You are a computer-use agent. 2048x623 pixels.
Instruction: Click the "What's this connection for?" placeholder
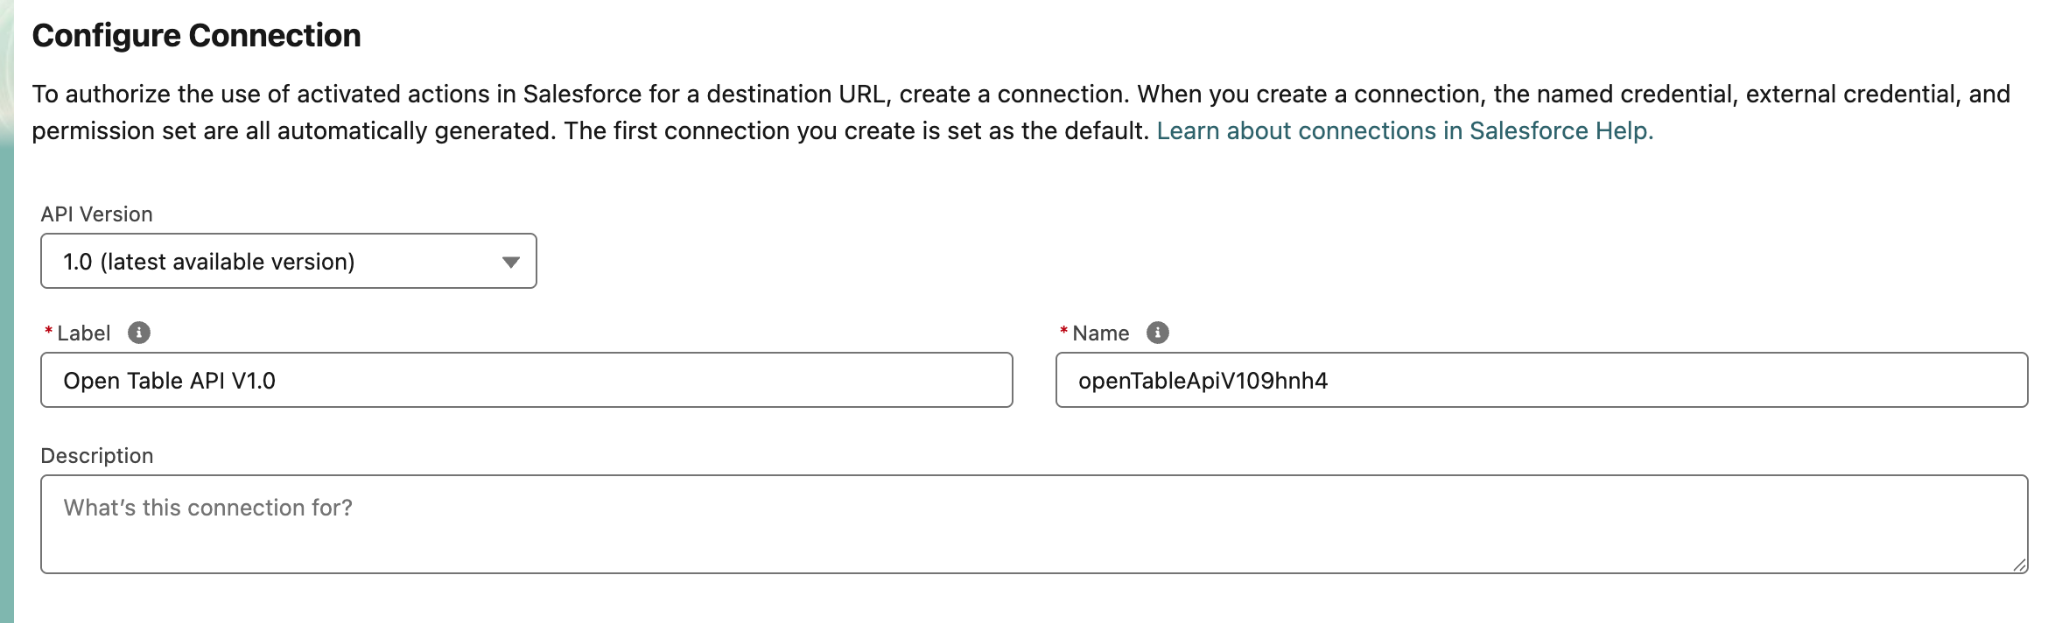(x=208, y=508)
